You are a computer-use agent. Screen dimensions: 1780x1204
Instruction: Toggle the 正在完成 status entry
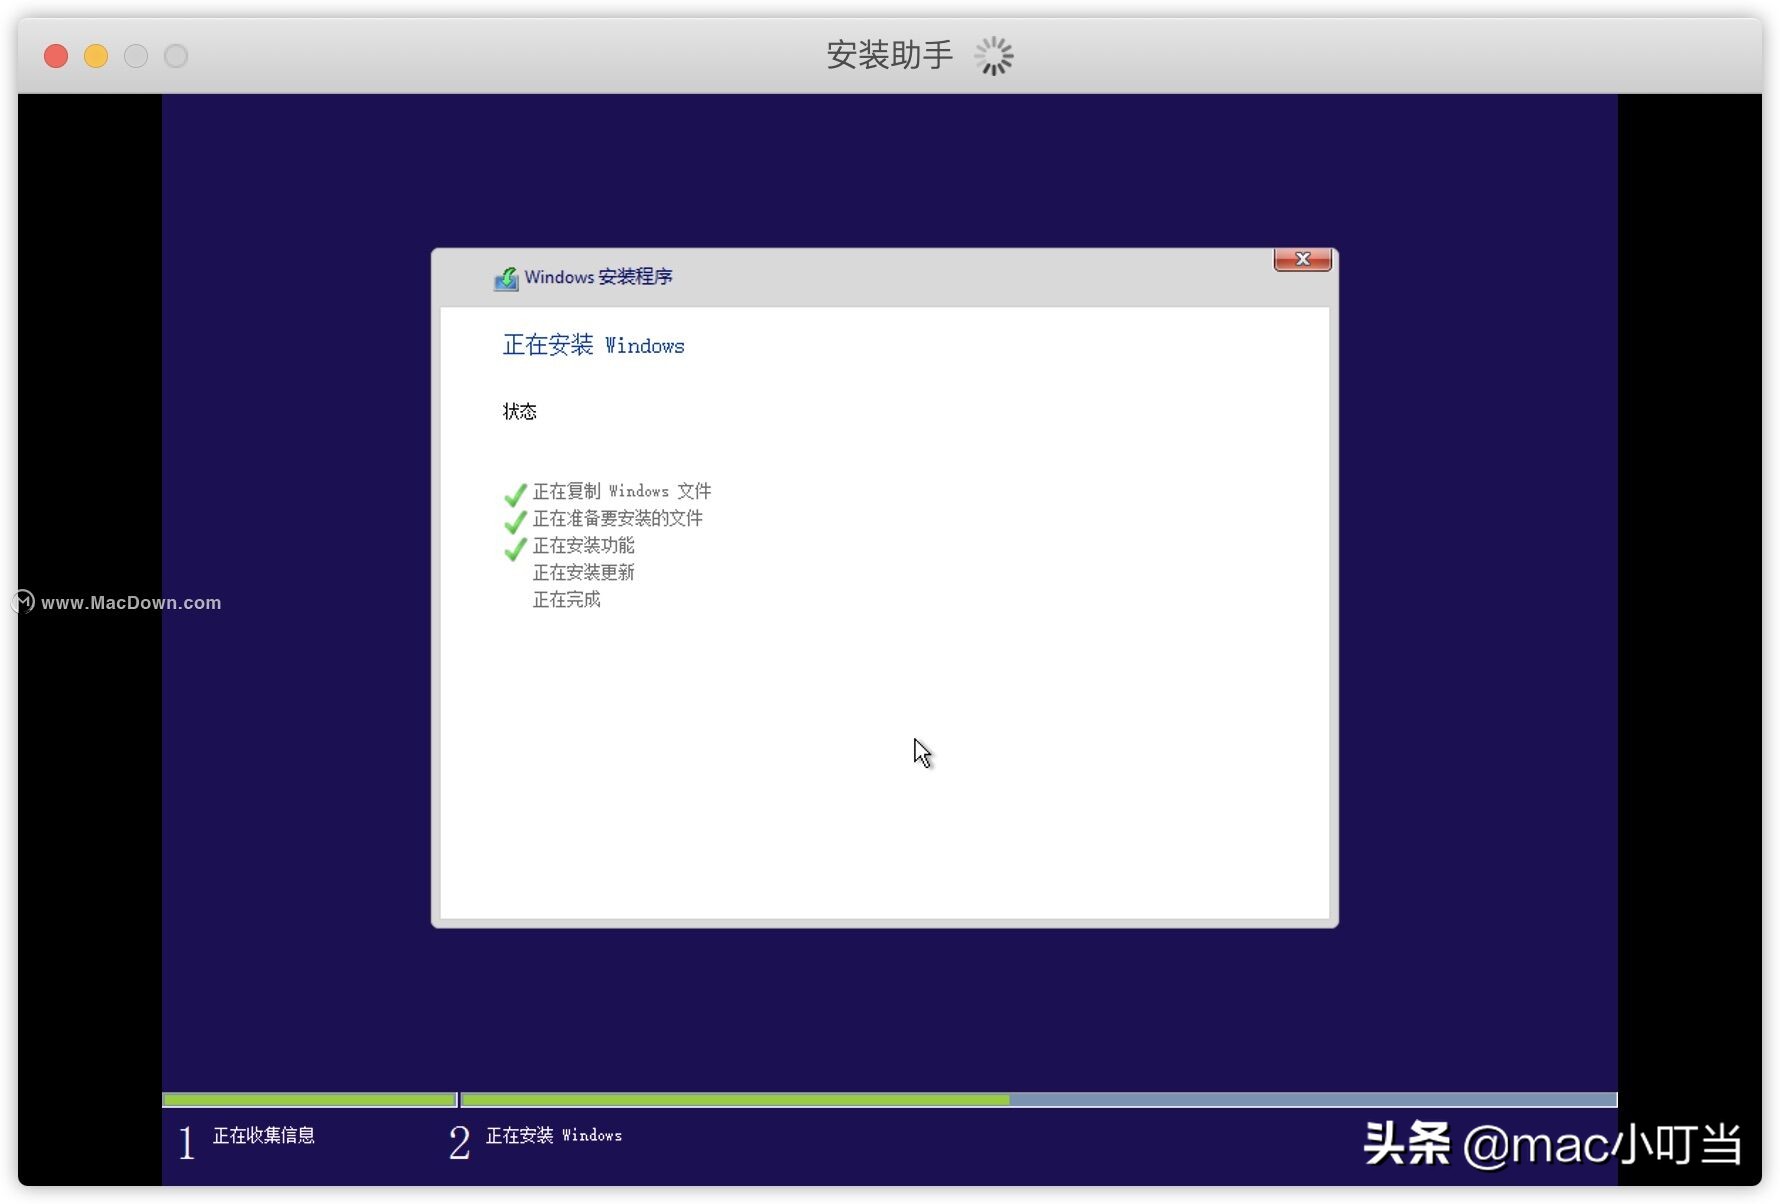(x=566, y=599)
